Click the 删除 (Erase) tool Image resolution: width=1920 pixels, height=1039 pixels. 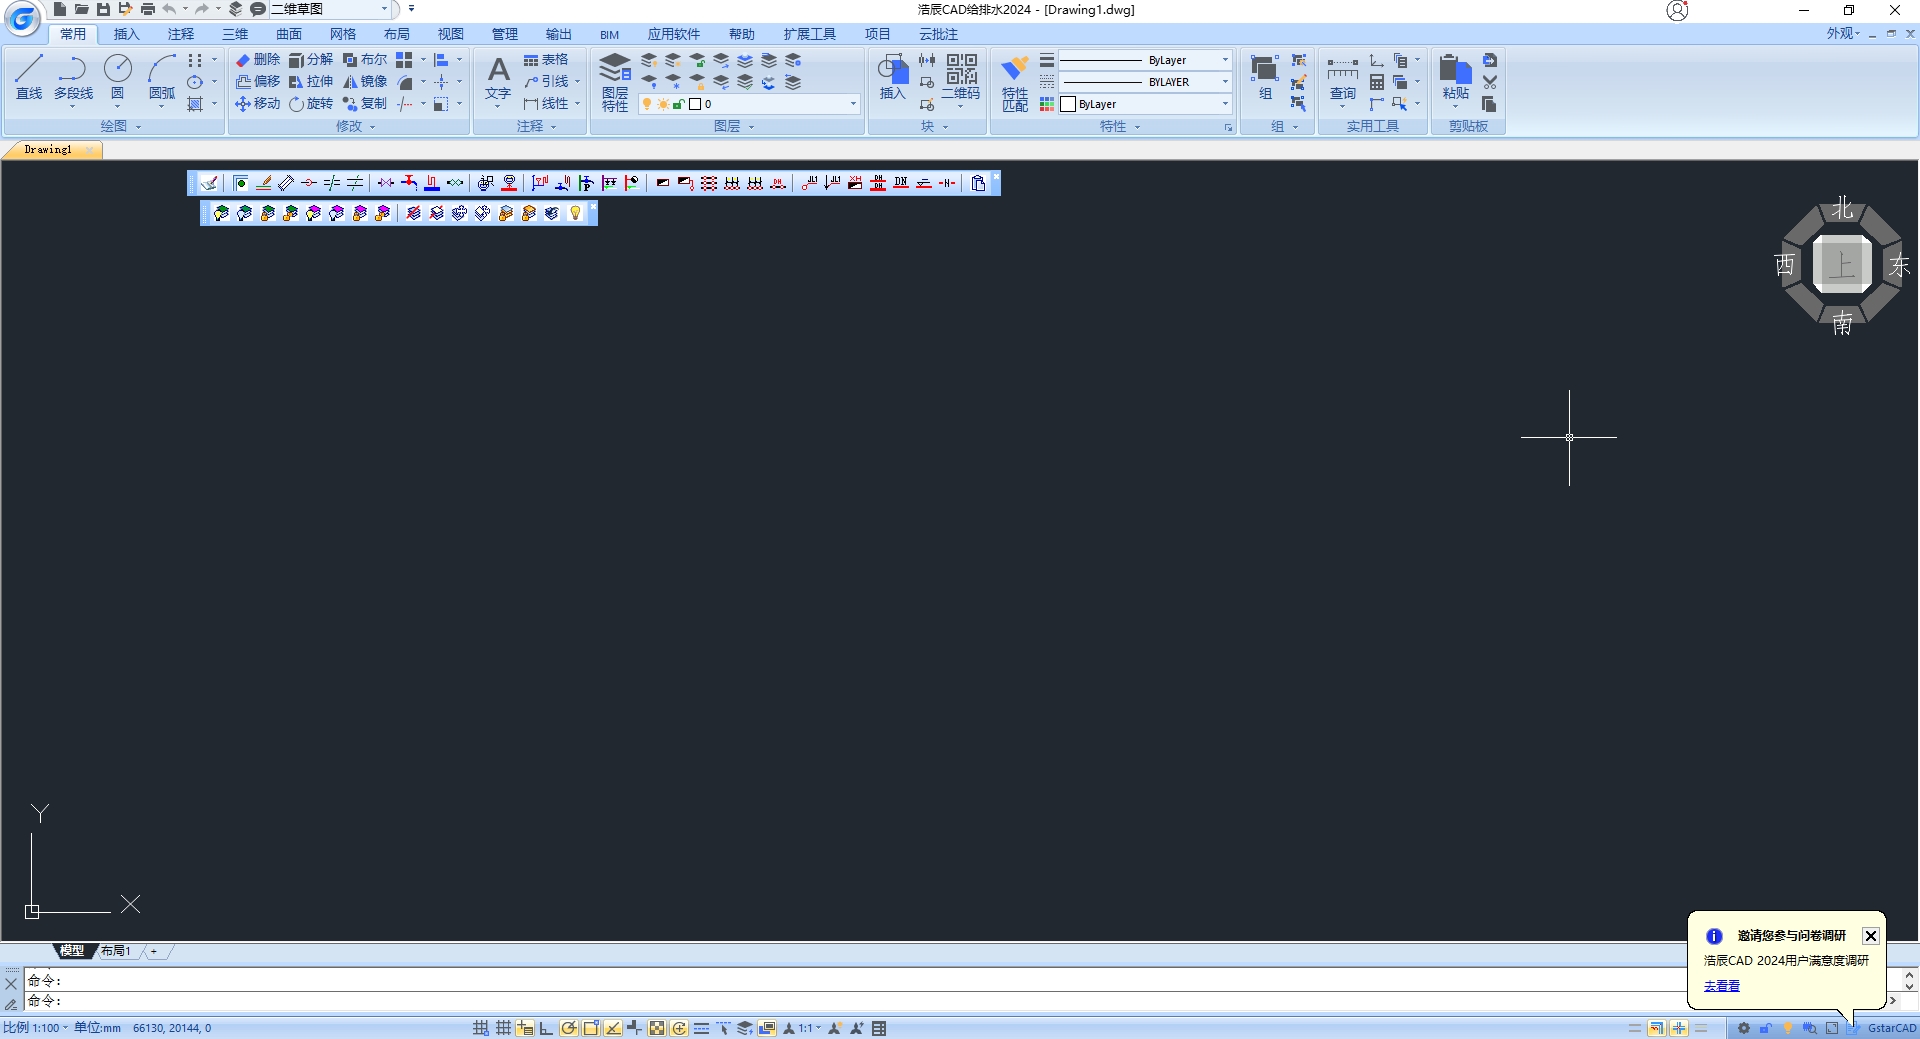click(x=258, y=60)
